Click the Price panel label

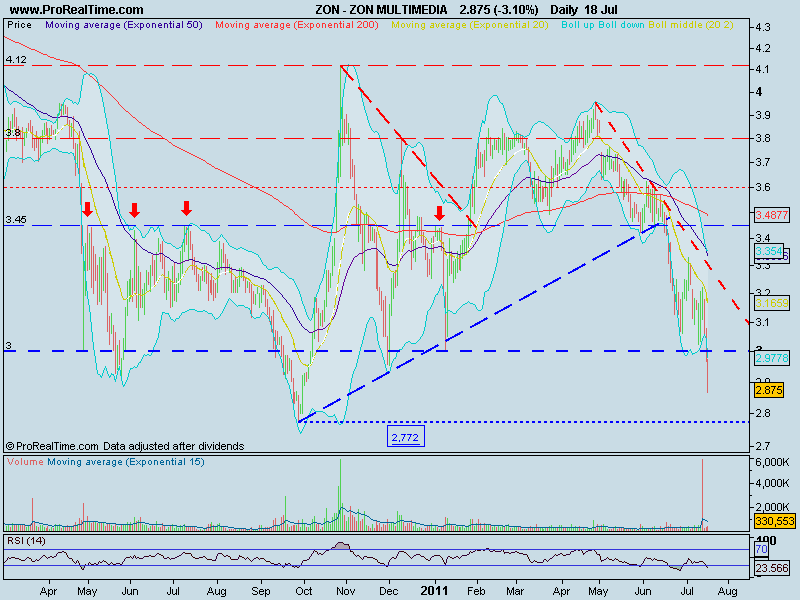19,24
